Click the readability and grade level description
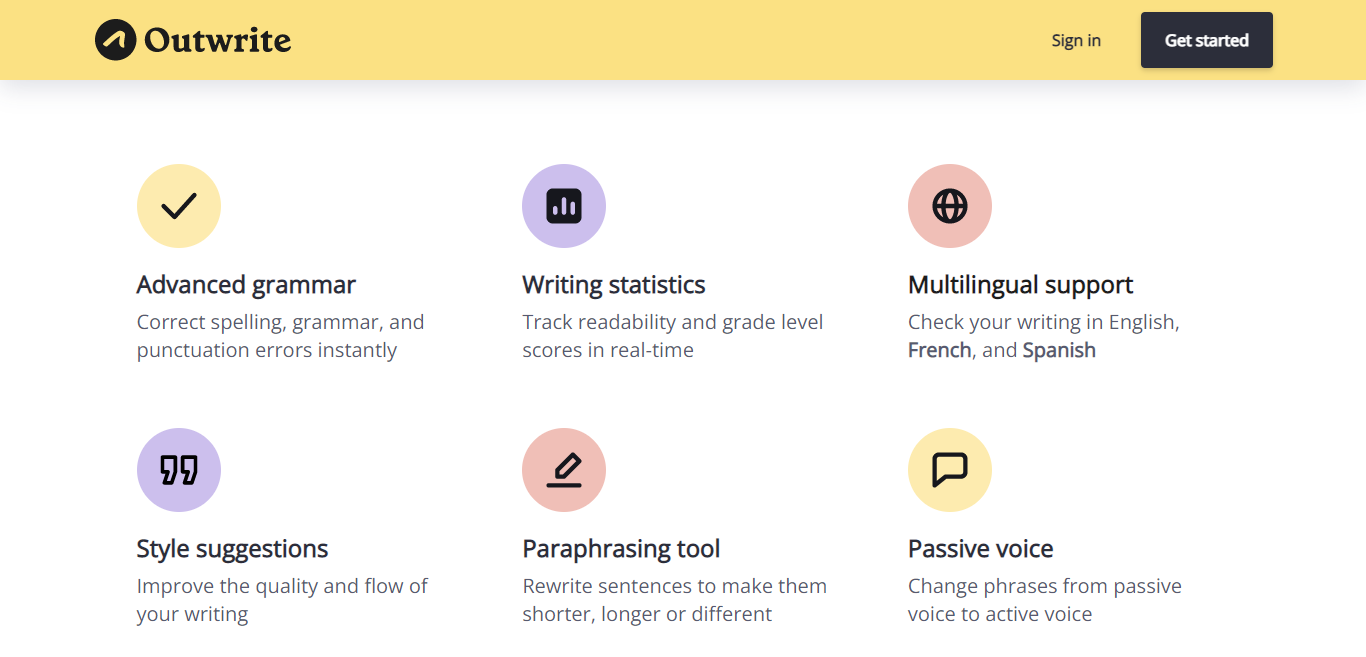 click(672, 336)
